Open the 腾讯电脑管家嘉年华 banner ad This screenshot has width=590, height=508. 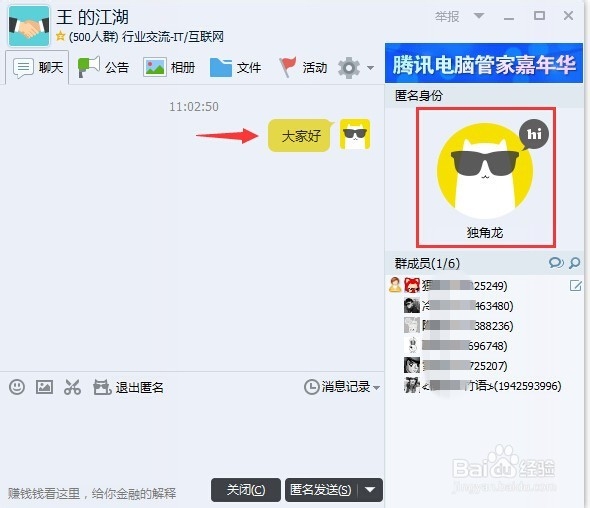[x=484, y=64]
